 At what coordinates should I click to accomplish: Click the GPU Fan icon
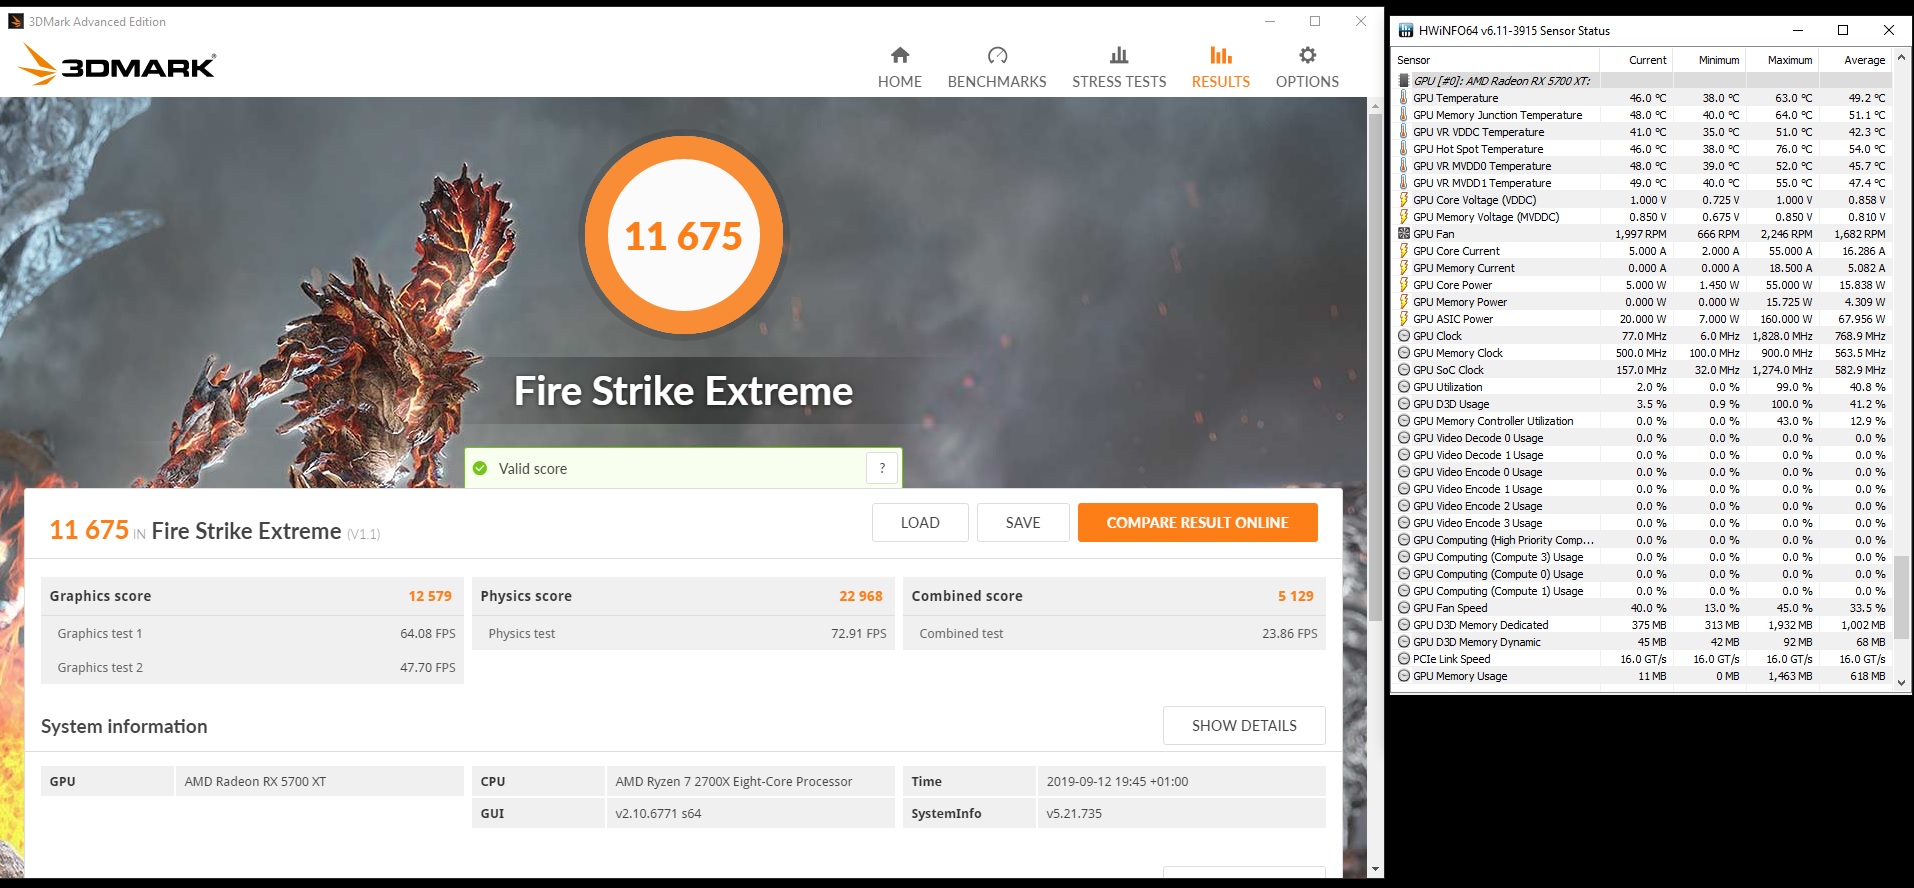point(1403,234)
